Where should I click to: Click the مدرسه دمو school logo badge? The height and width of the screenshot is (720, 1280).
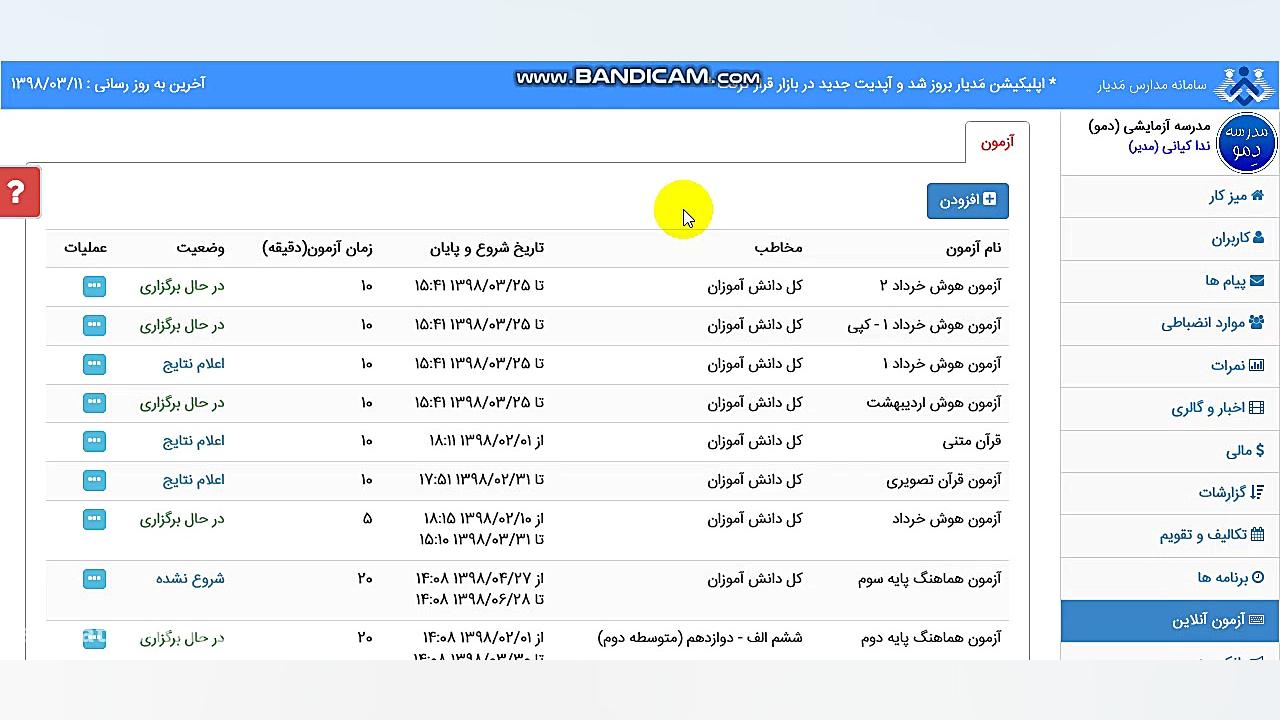point(1245,142)
